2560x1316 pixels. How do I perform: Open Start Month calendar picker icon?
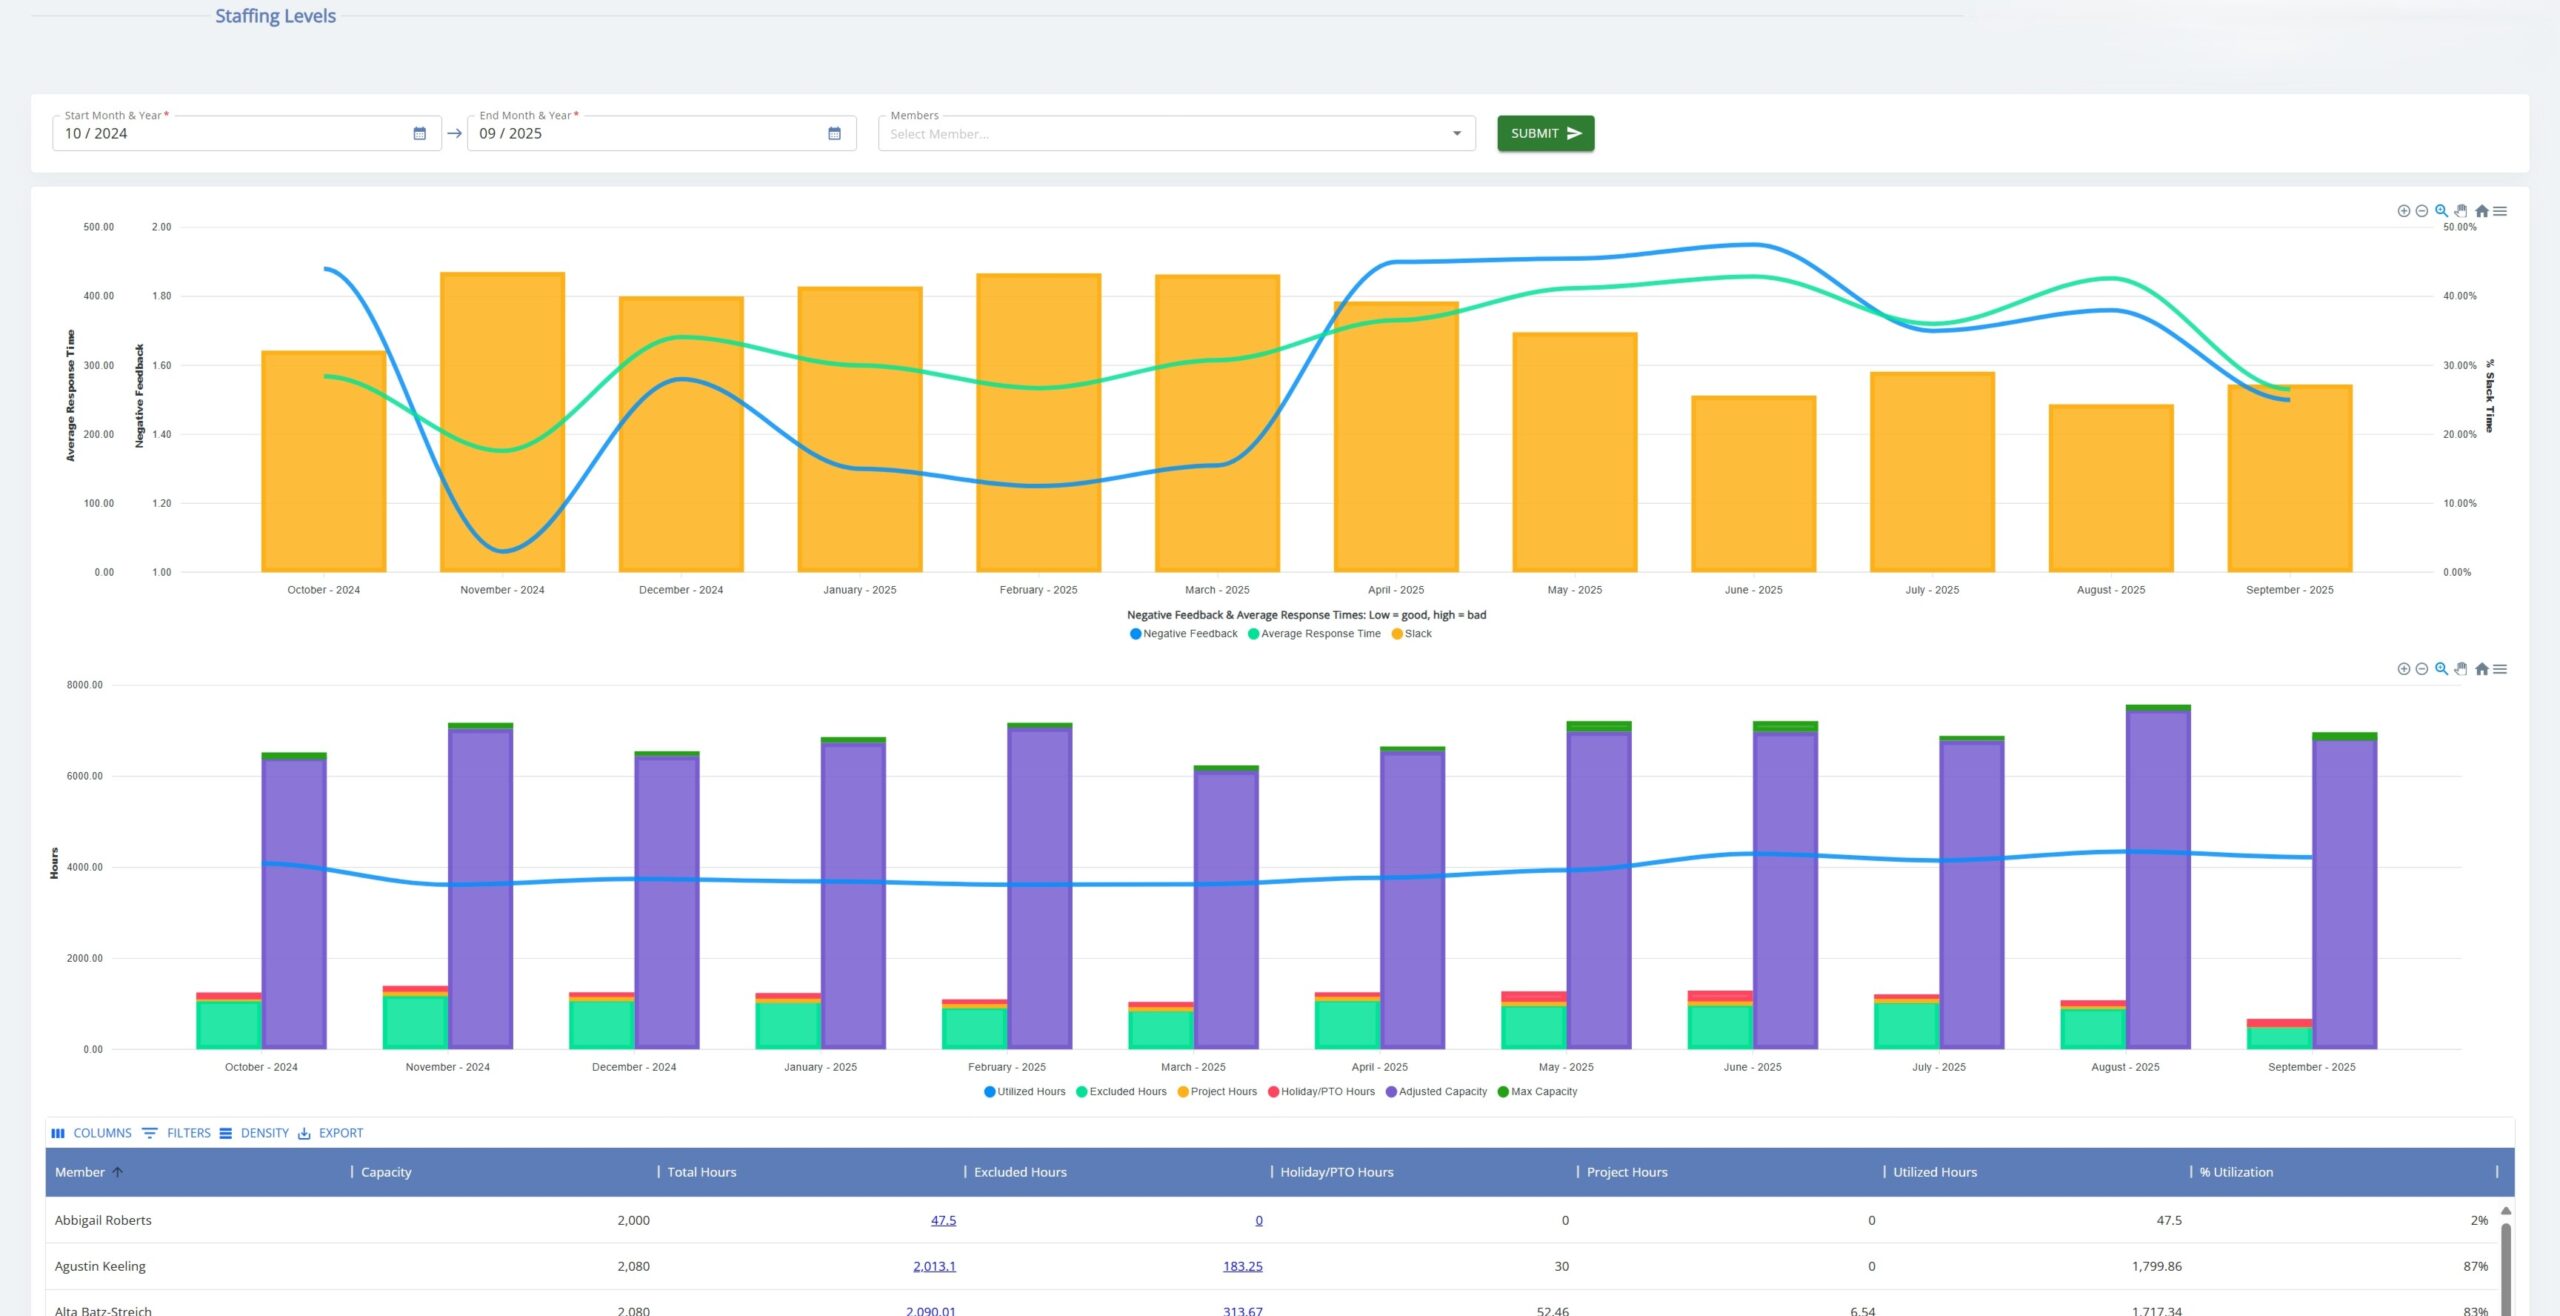420,134
